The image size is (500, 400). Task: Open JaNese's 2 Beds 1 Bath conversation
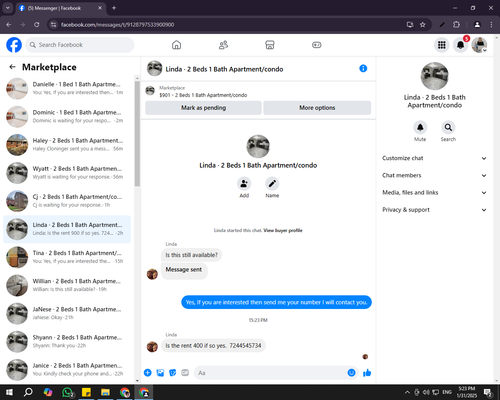click(67, 313)
